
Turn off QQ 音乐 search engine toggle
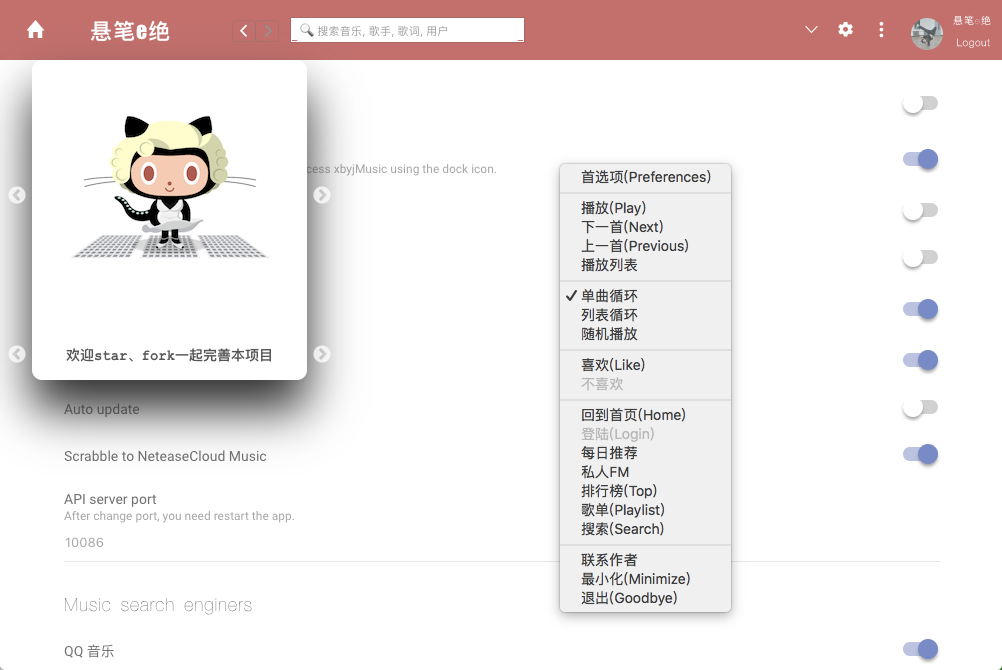[920, 649]
